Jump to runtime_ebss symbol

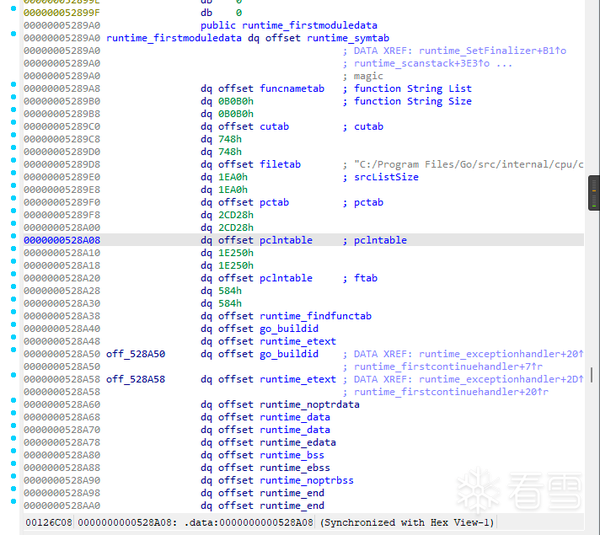(x=295, y=467)
